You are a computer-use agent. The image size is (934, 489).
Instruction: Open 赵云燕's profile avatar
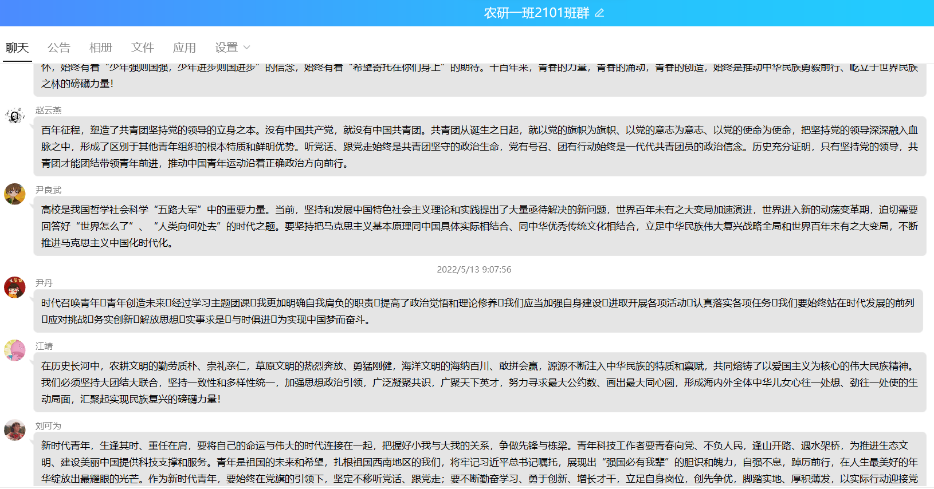[14, 115]
